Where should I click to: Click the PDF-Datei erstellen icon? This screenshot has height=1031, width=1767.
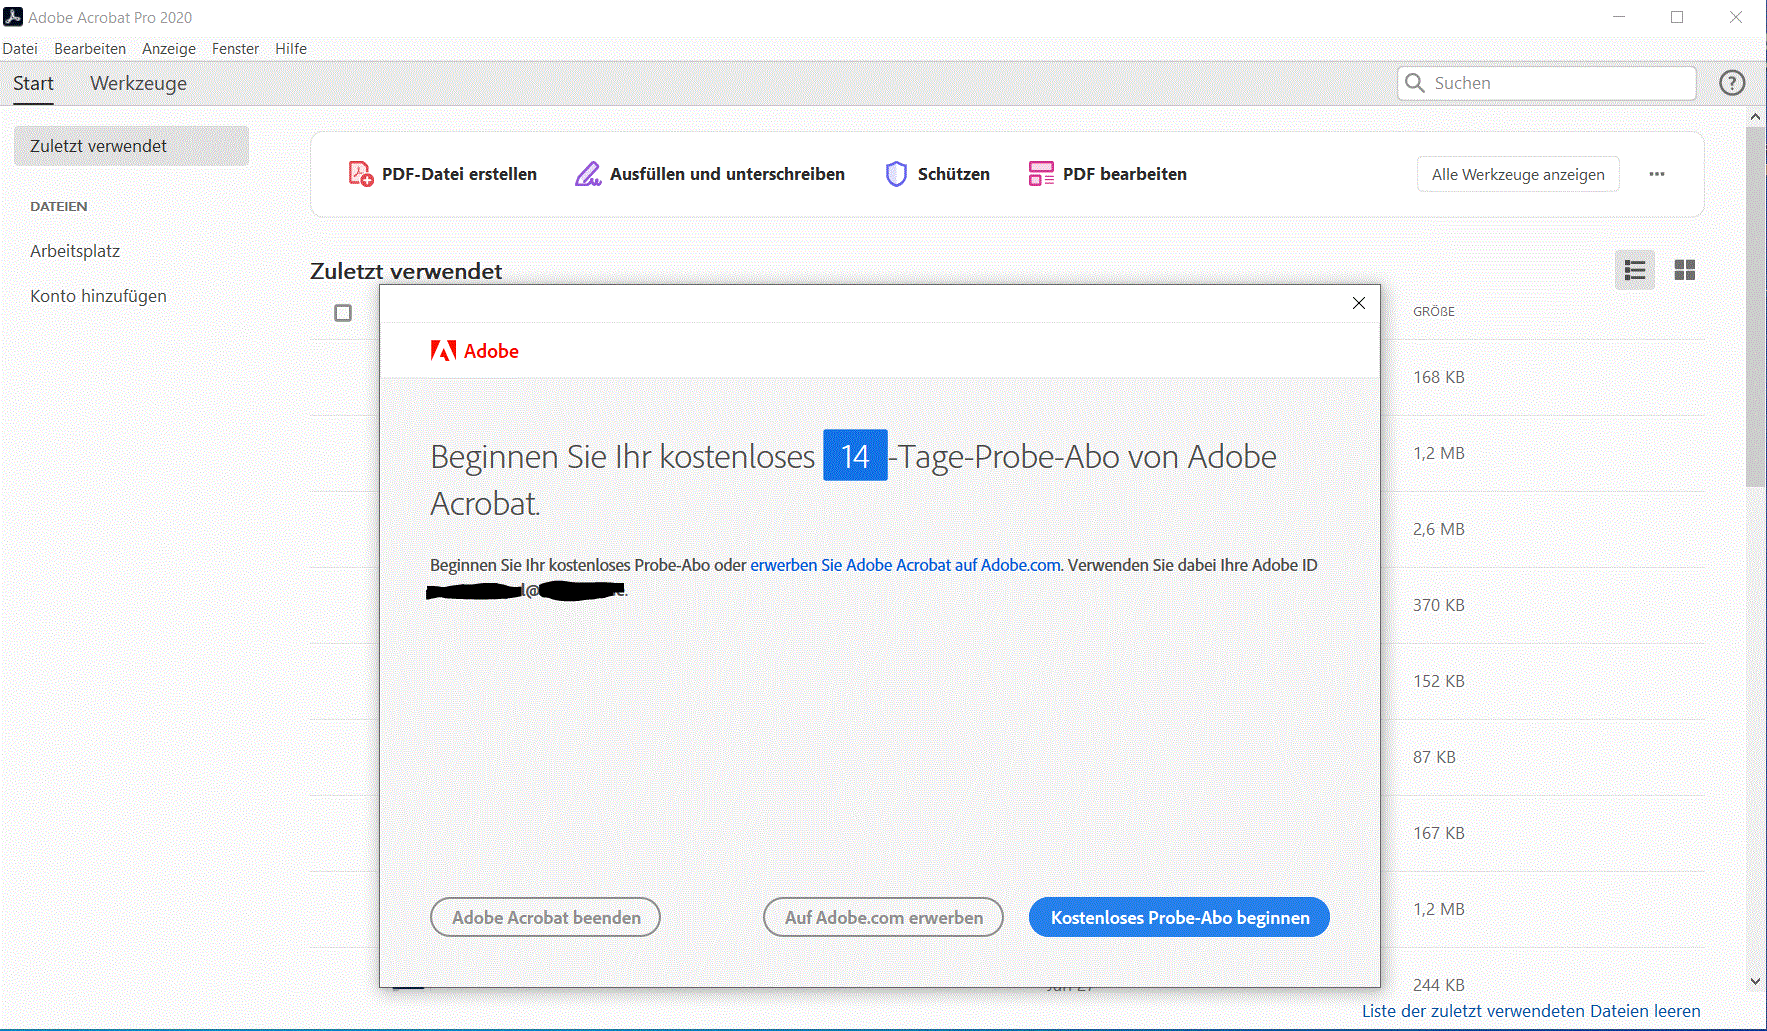(x=360, y=174)
